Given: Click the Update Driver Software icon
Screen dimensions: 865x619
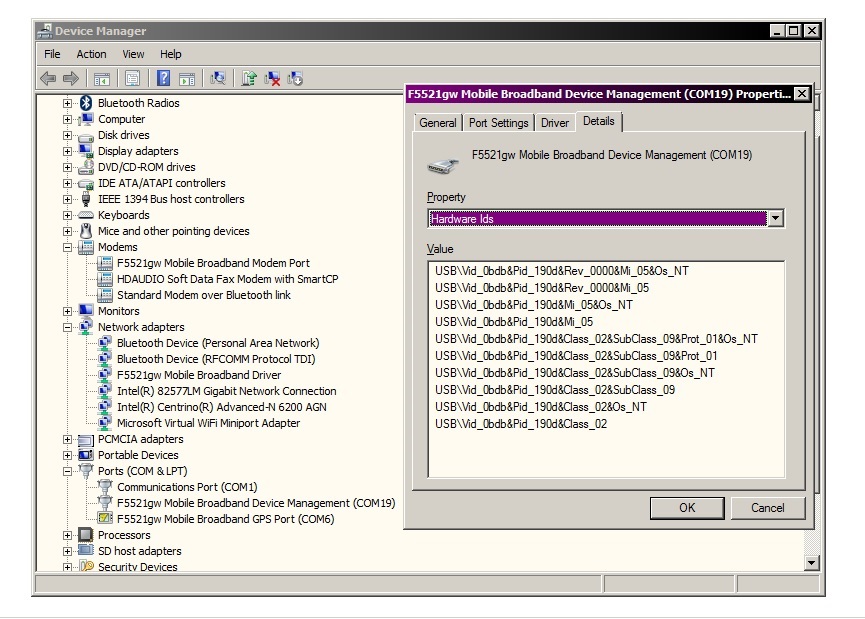Looking at the screenshot, I should (x=249, y=78).
